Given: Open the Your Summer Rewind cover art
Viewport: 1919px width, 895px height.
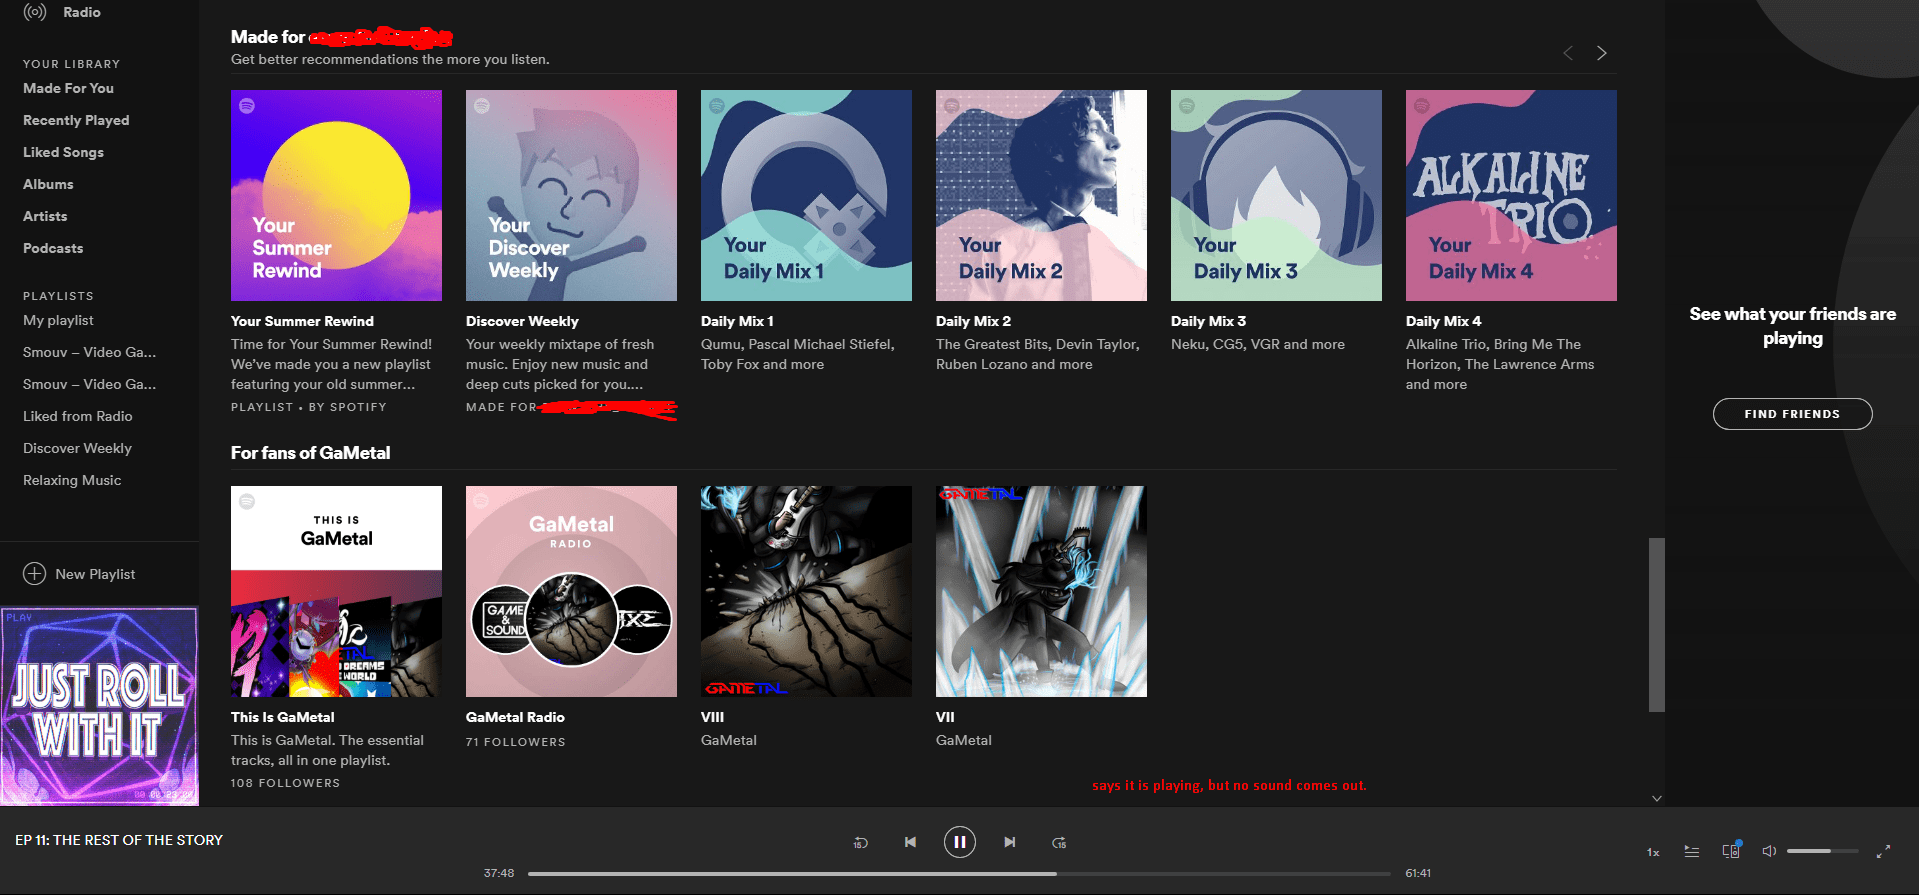Looking at the screenshot, I should tap(336, 195).
